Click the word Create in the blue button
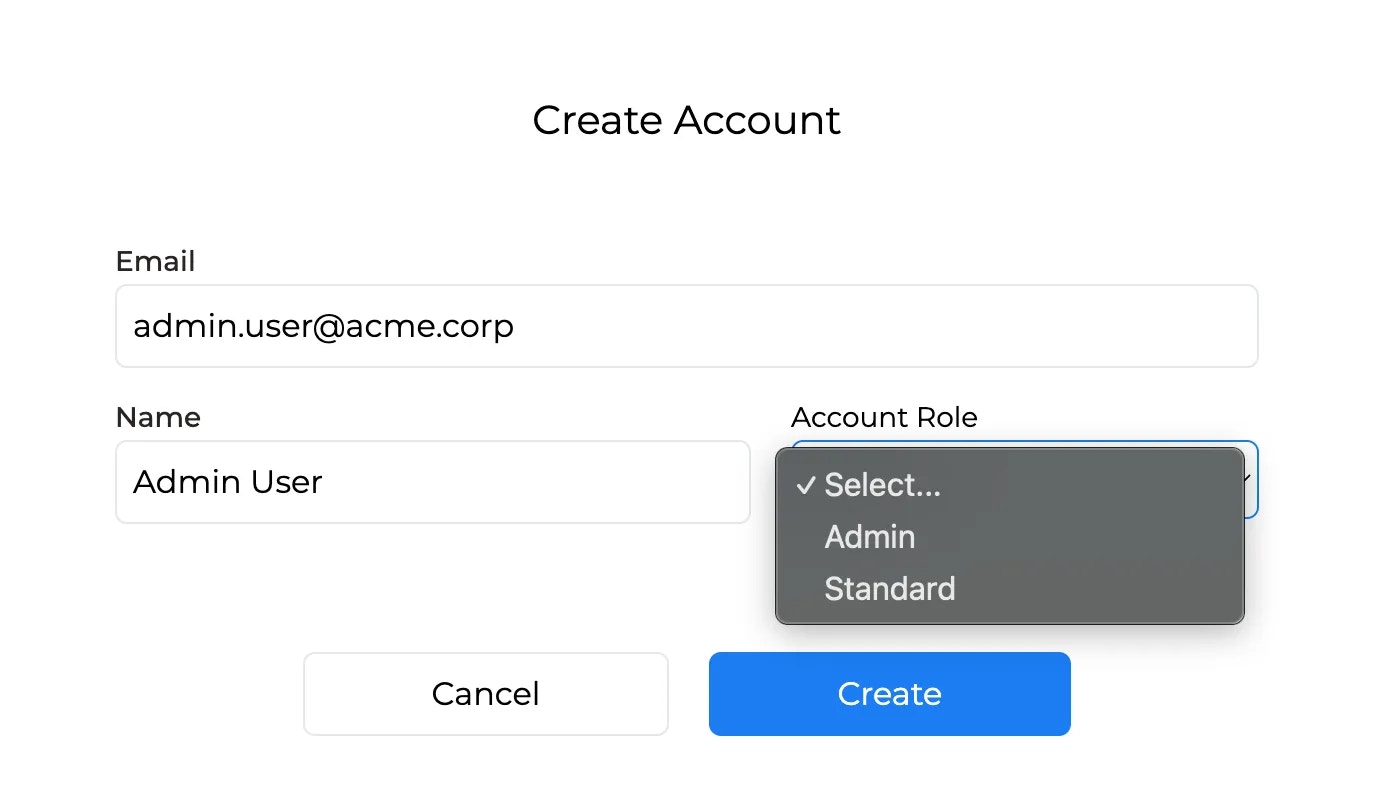This screenshot has width=1382, height=808. pos(890,694)
